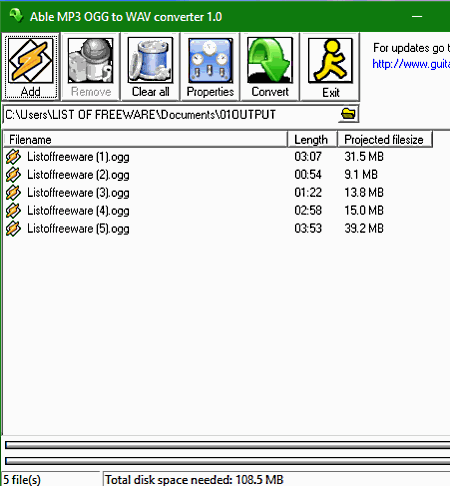Browse the output folder with the folder icon

point(348,114)
